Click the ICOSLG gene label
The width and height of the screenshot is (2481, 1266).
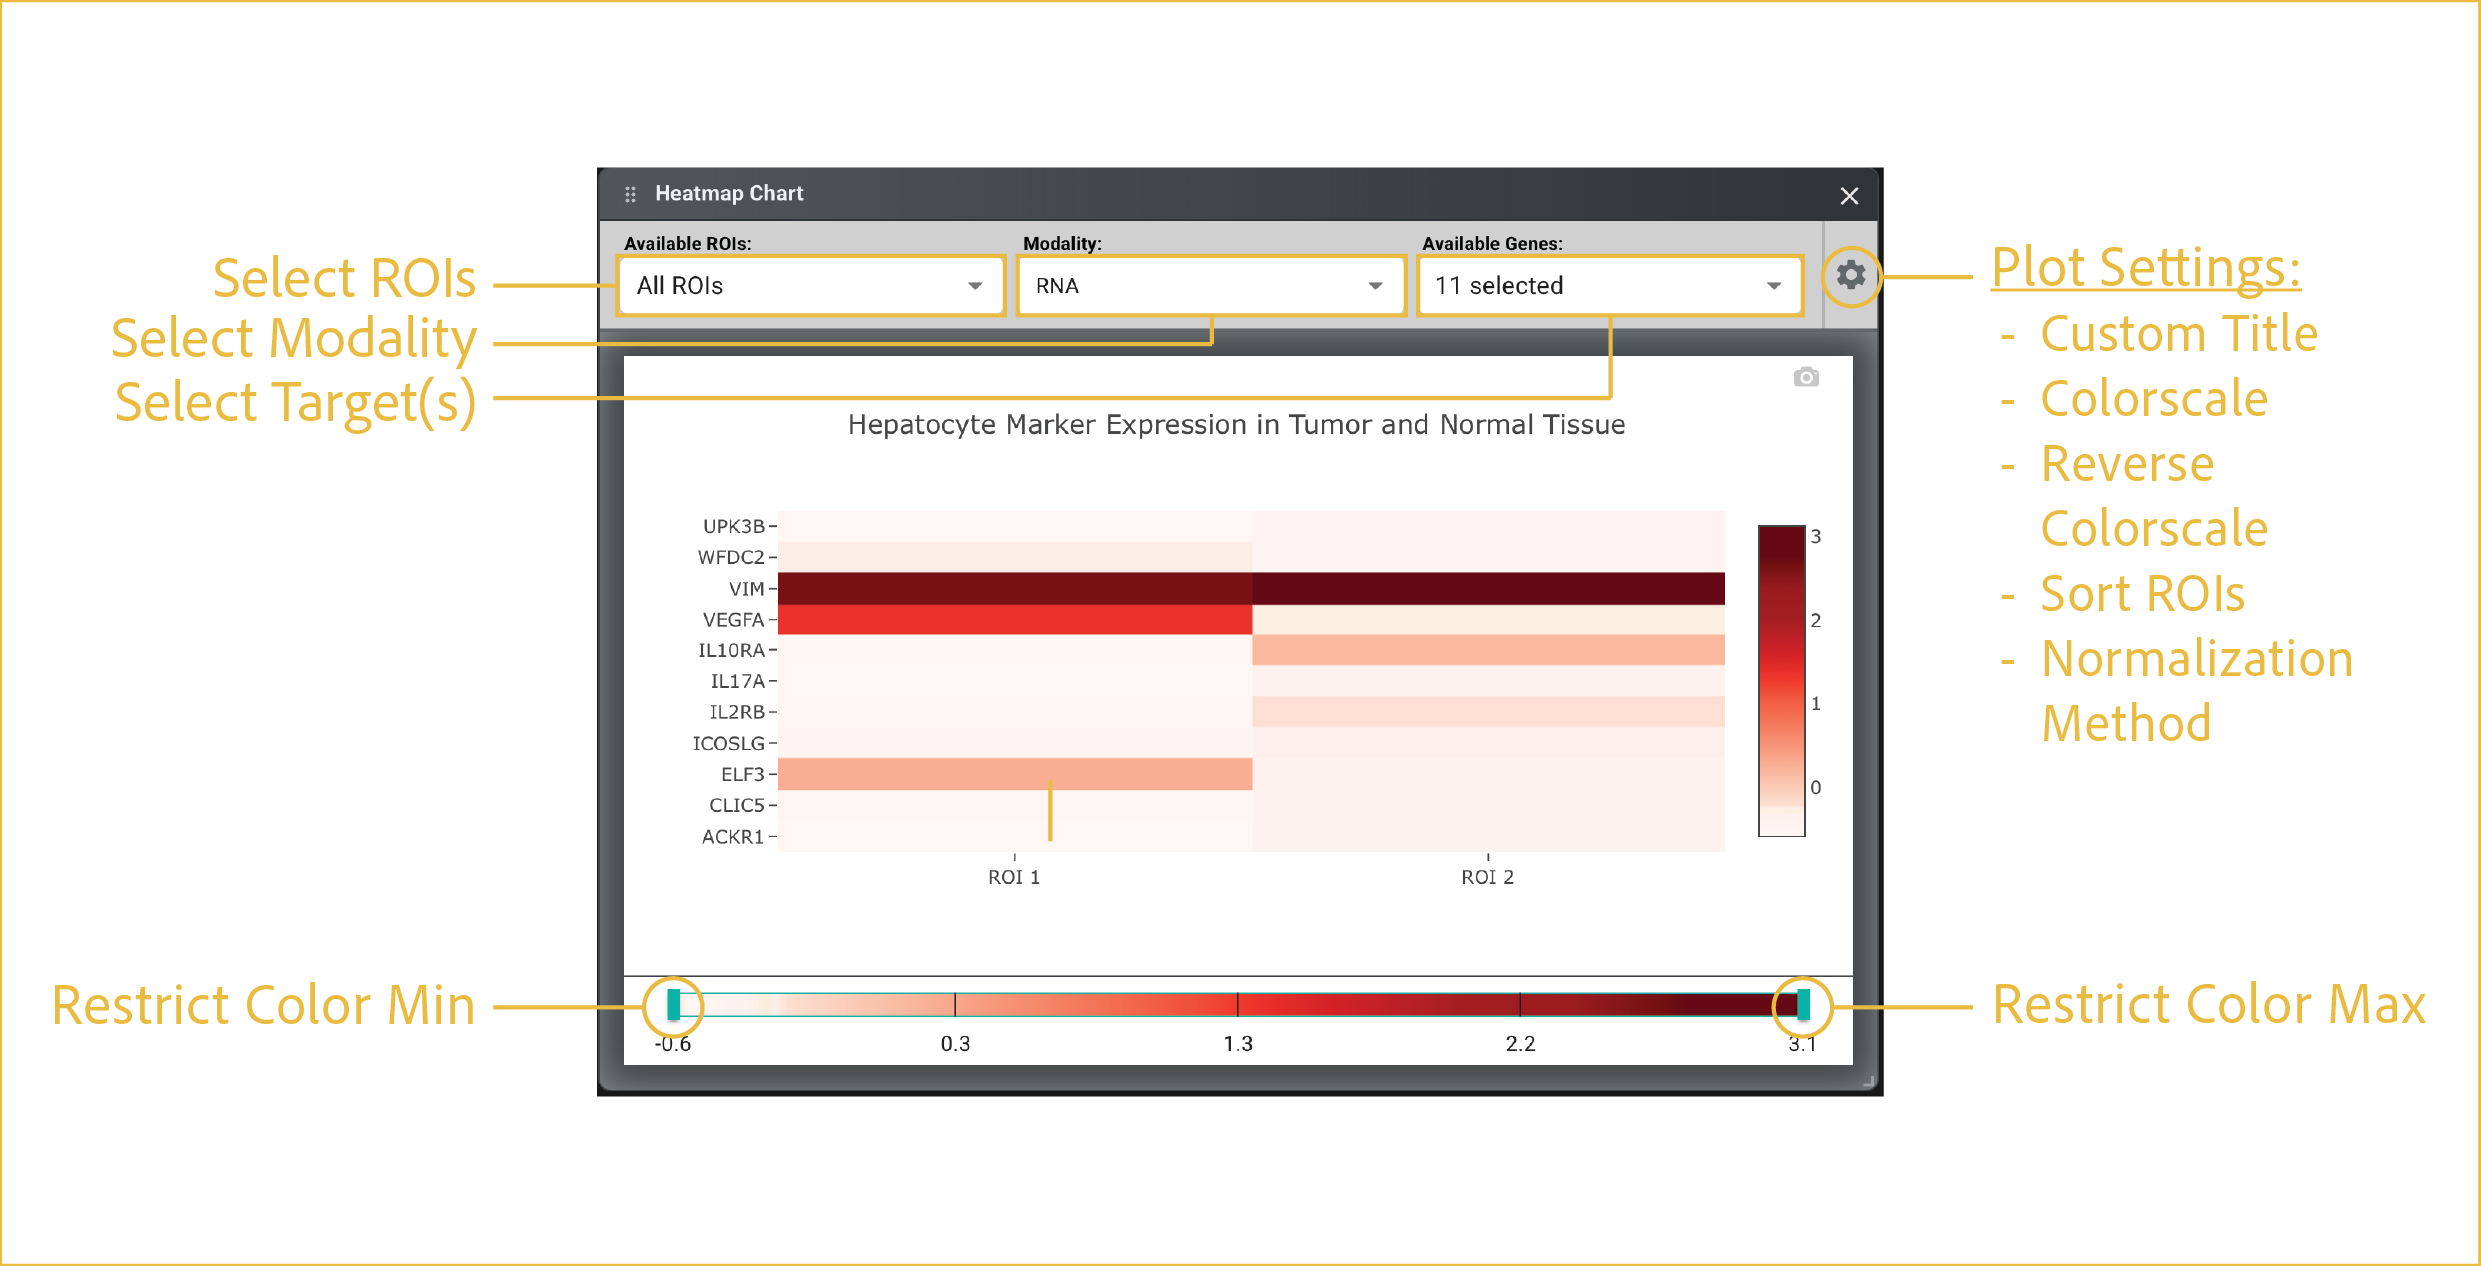pyautogui.click(x=728, y=744)
